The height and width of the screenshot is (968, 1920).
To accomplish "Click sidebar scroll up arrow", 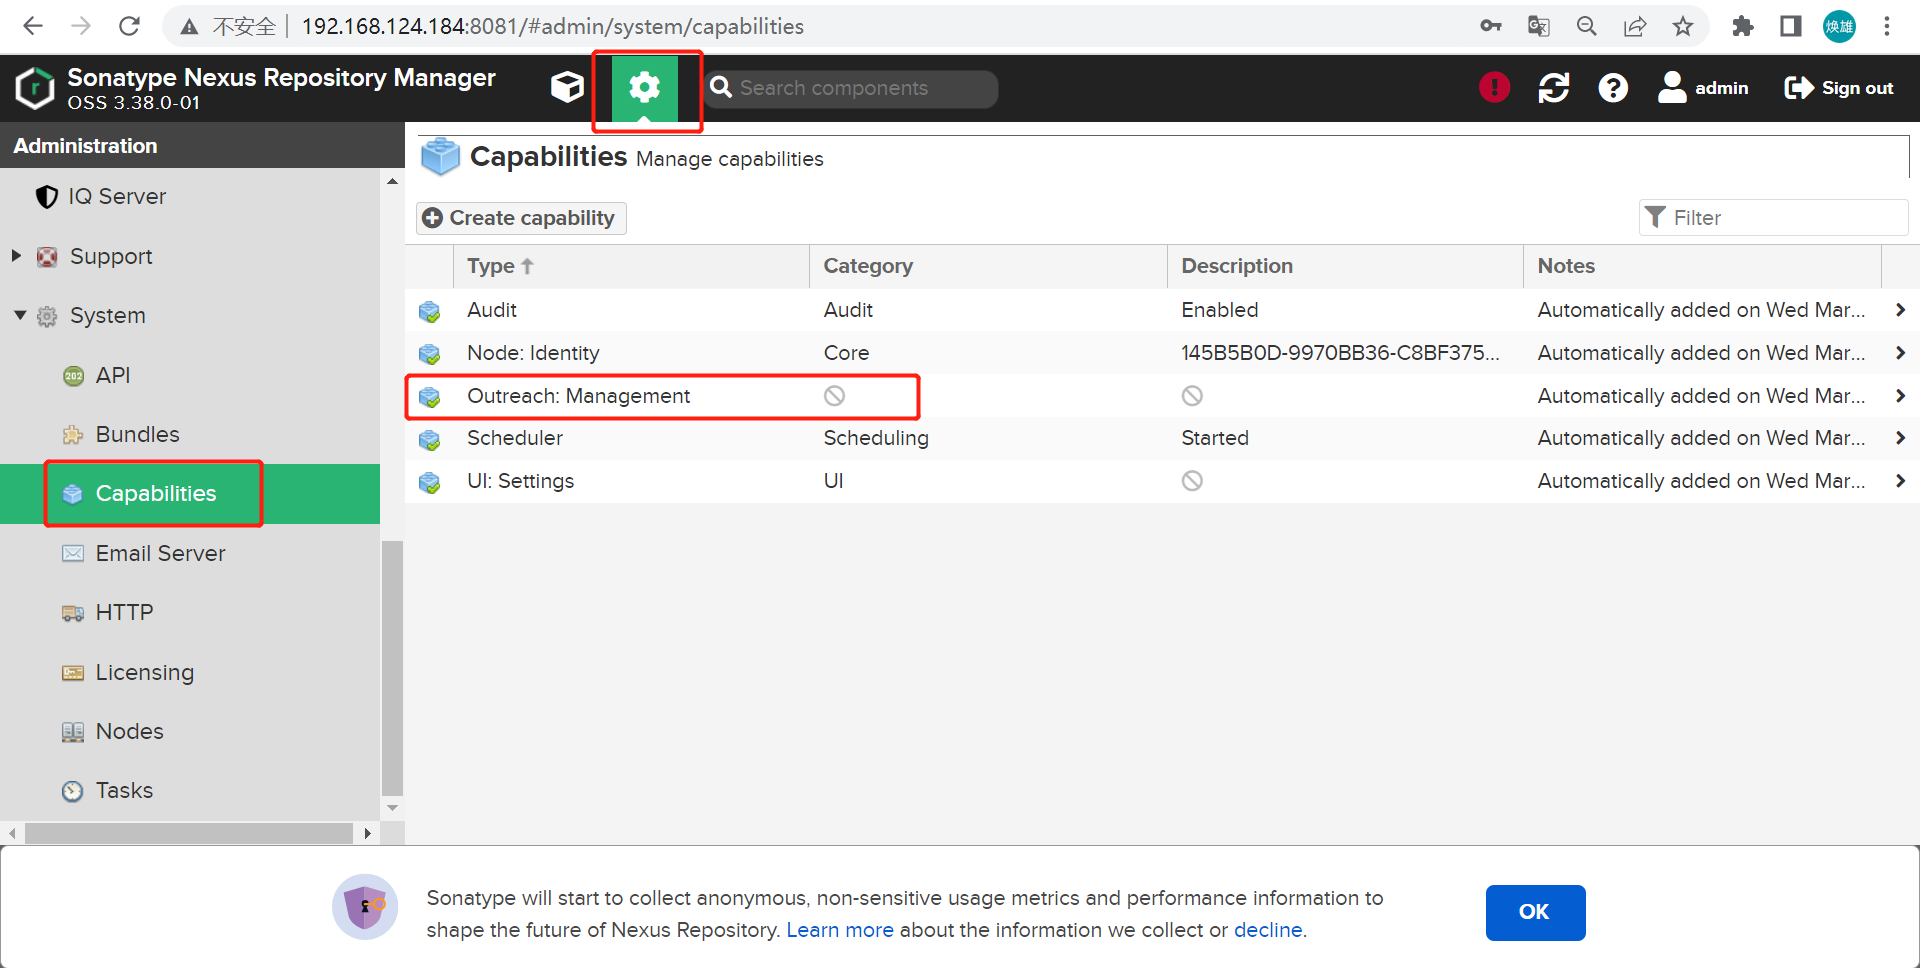I will tap(392, 181).
